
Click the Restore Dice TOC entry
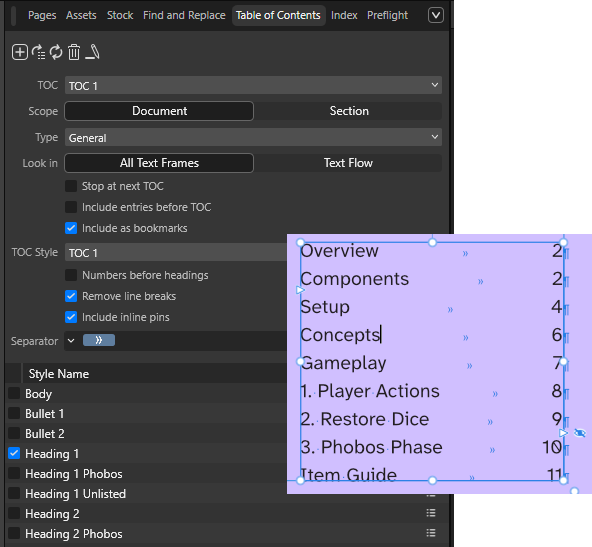365,419
